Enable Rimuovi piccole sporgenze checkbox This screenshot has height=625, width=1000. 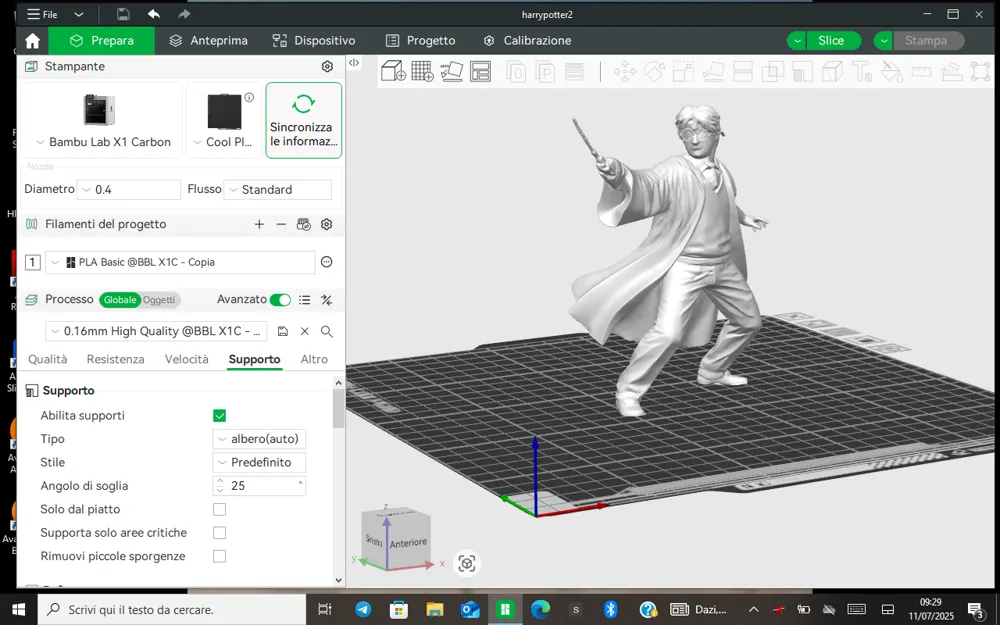pyautogui.click(x=219, y=556)
